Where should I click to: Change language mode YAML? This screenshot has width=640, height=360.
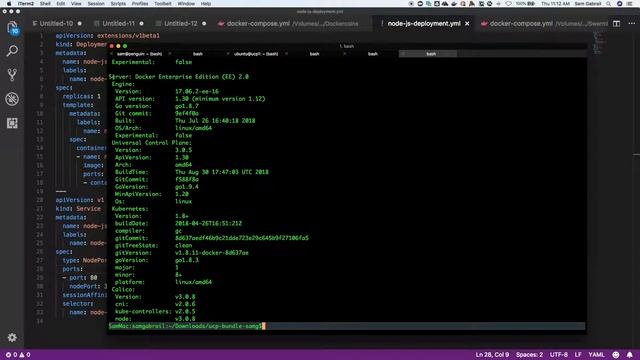click(x=596, y=355)
